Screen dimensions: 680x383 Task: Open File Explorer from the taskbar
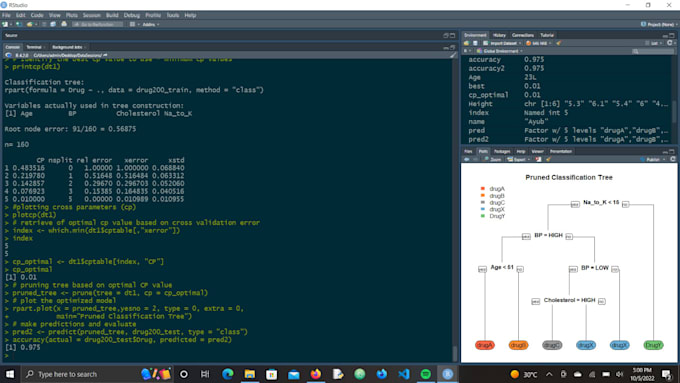pyautogui.click(x=250, y=374)
